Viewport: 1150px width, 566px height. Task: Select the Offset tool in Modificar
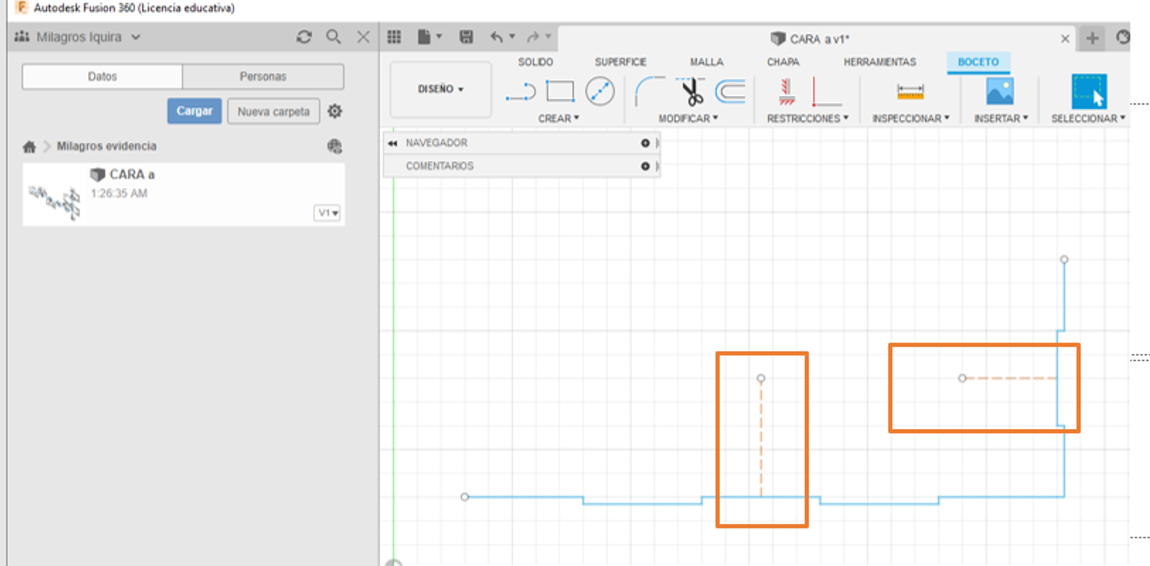pos(730,92)
